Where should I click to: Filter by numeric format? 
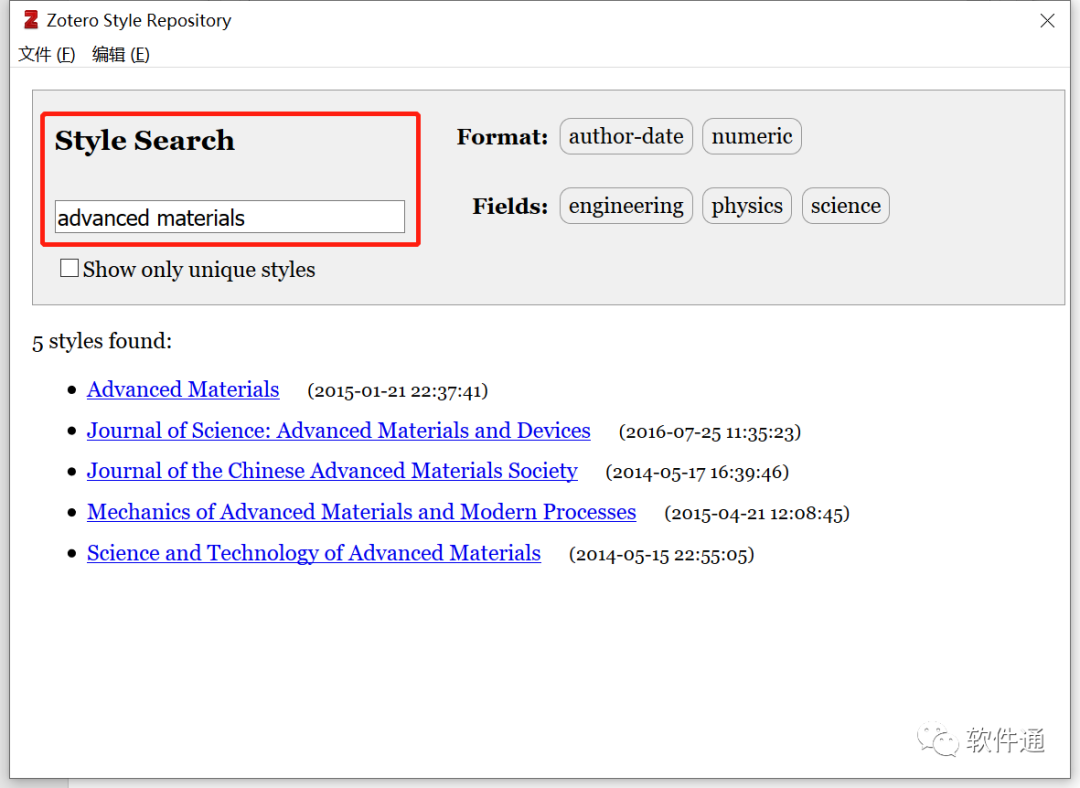(x=751, y=136)
